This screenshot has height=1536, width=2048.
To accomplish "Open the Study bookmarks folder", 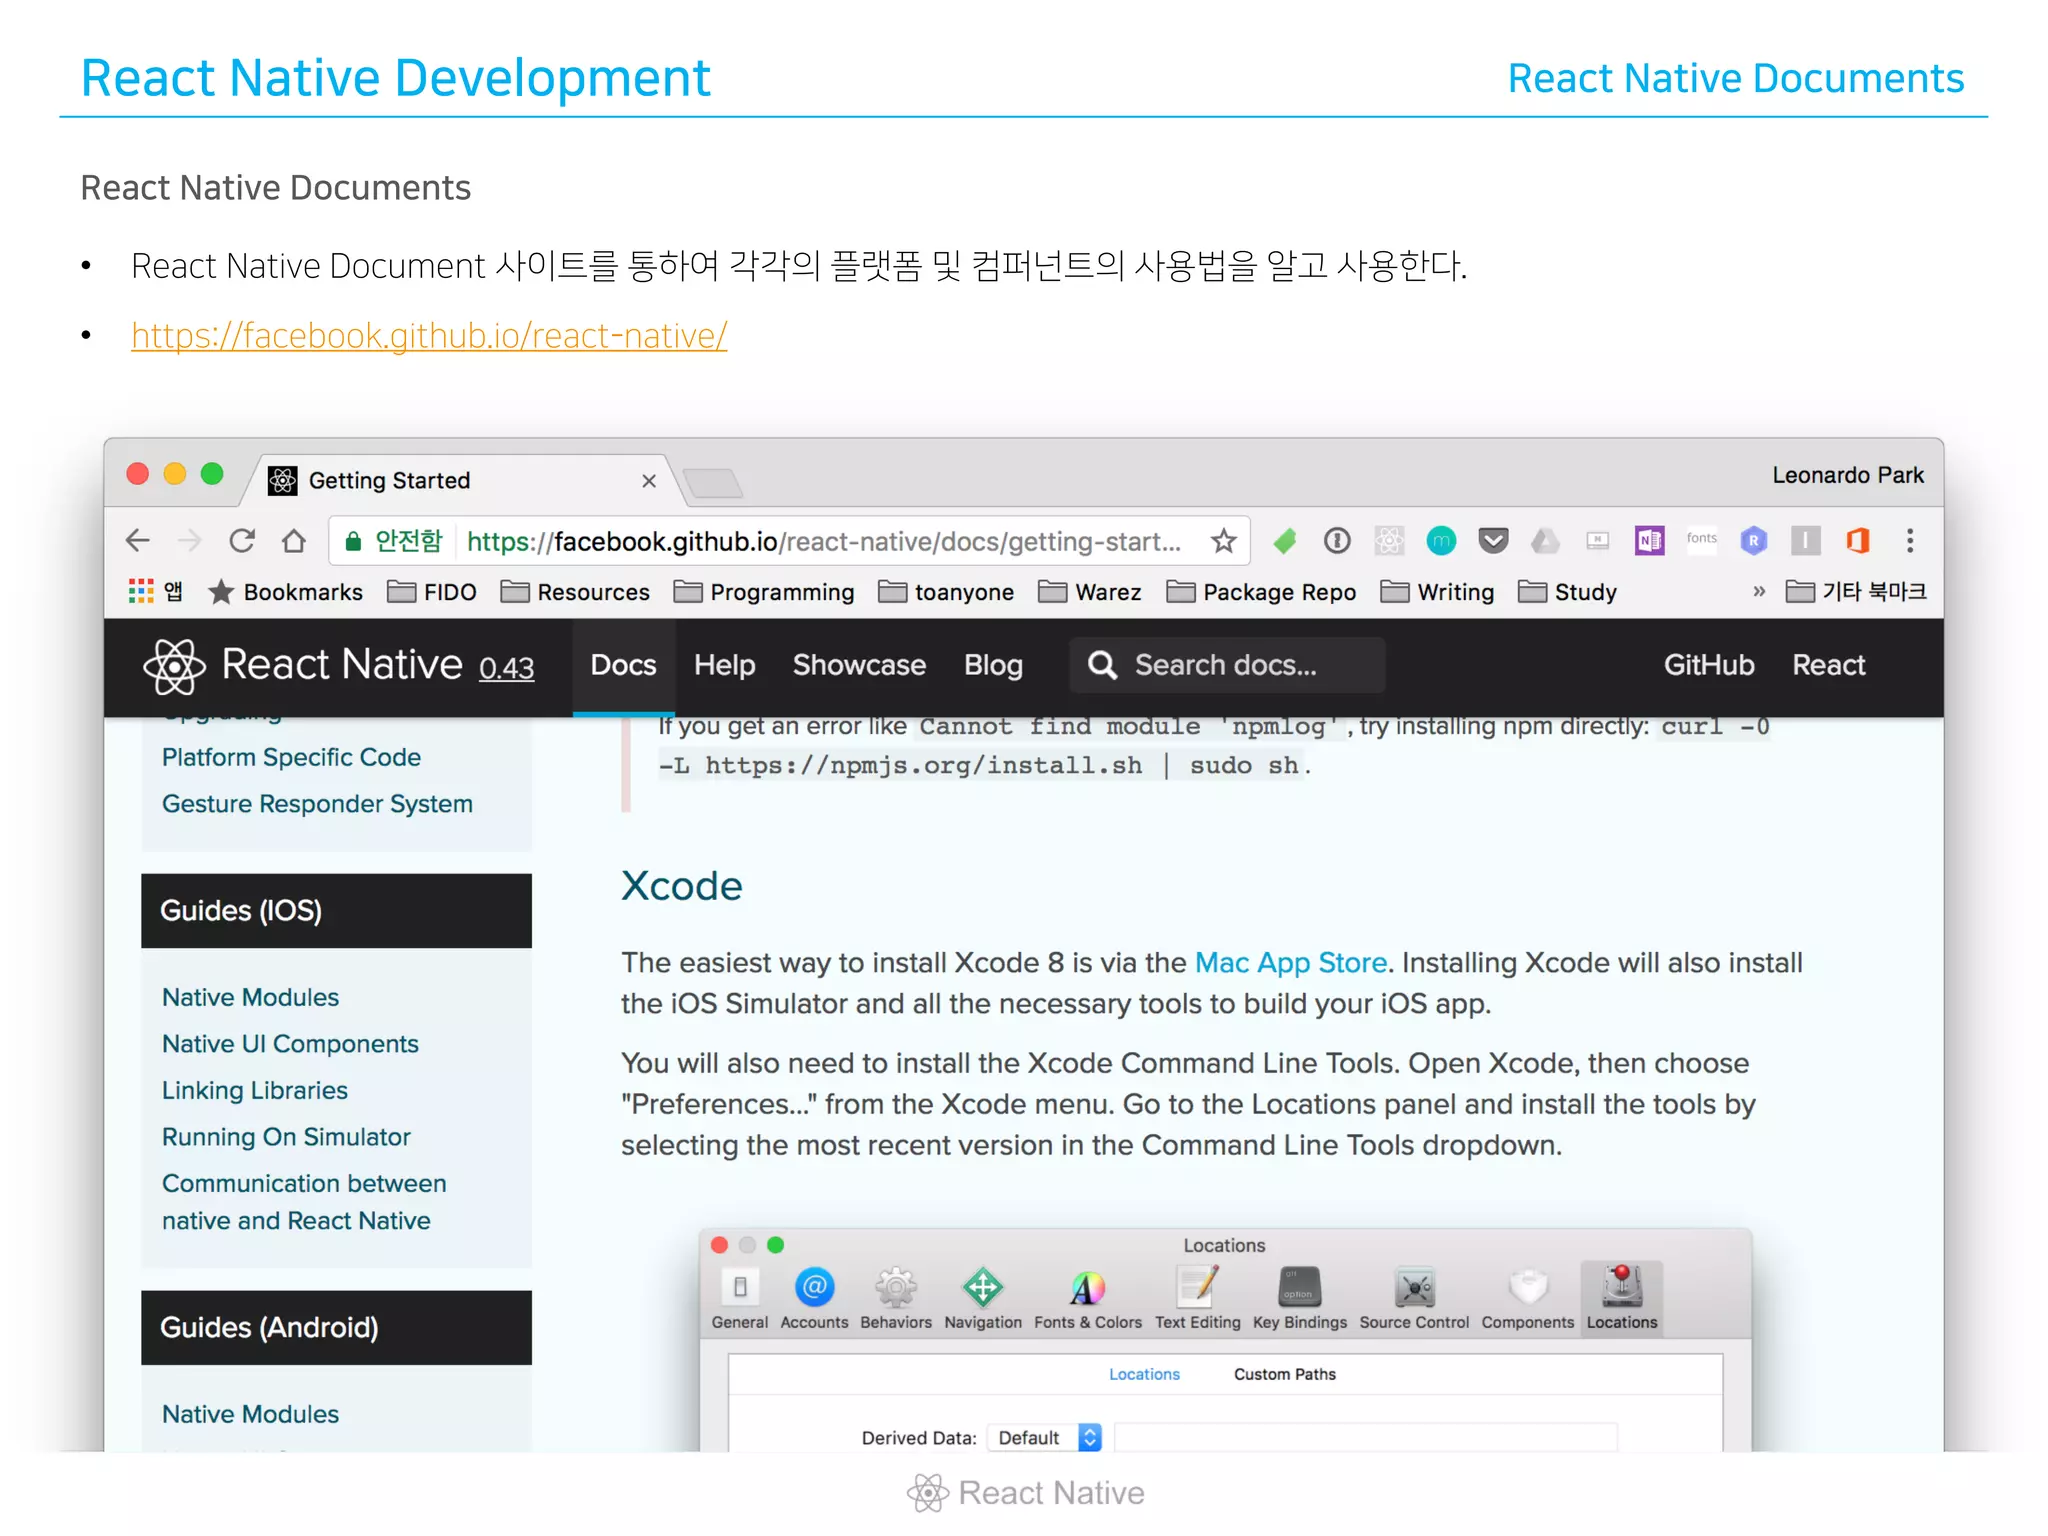I will pos(1567,592).
